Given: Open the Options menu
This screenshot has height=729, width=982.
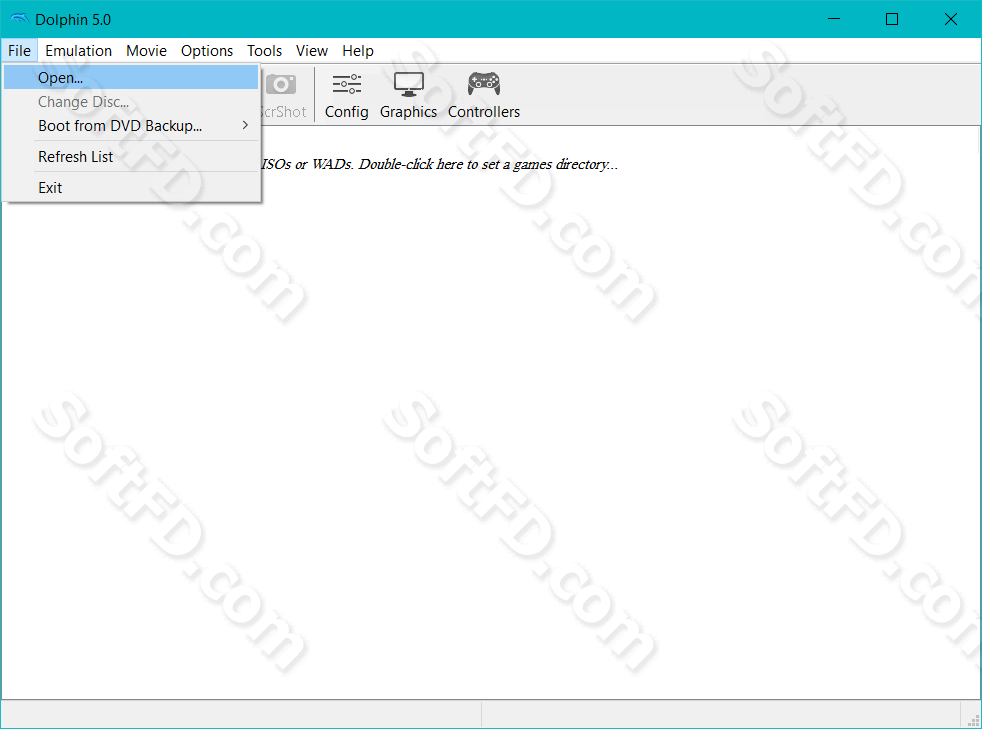Looking at the screenshot, I should [x=207, y=51].
